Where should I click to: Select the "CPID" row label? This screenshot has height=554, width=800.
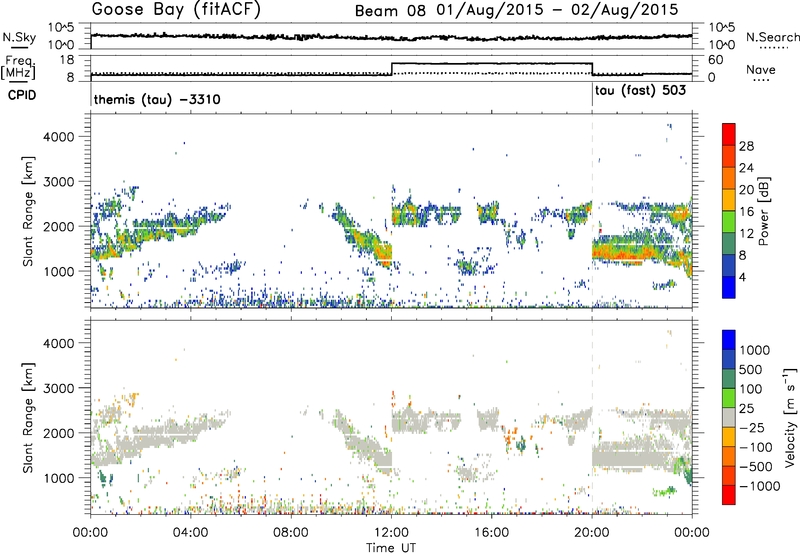tap(22, 95)
